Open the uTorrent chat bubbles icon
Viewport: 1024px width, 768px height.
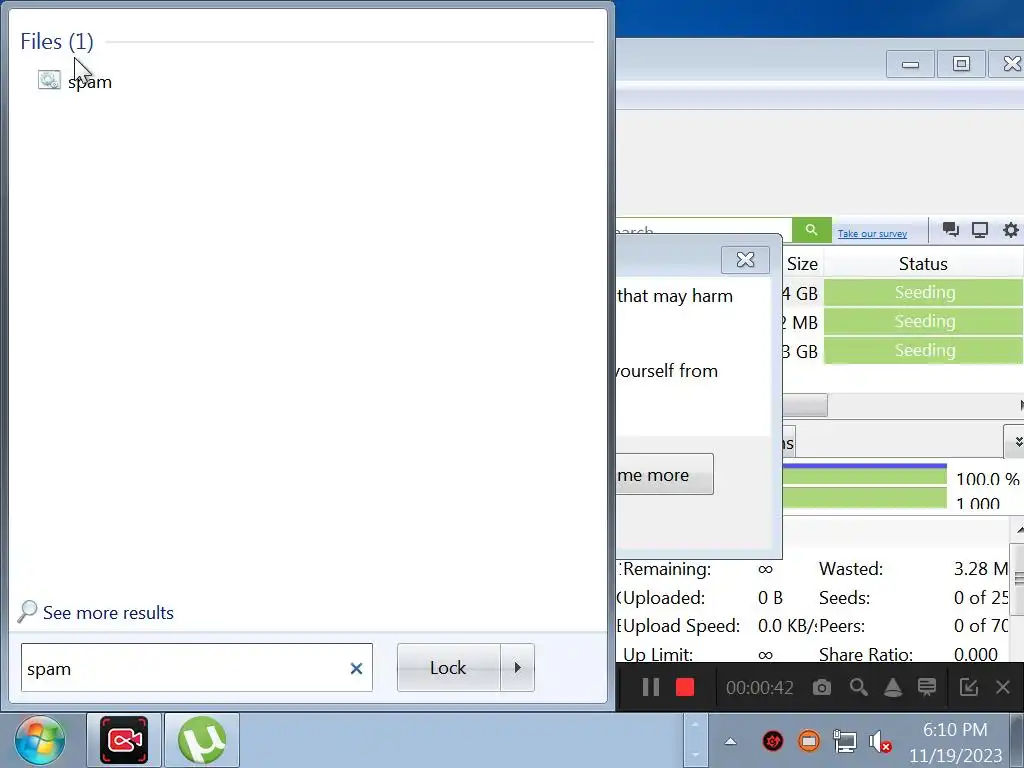[x=951, y=230]
